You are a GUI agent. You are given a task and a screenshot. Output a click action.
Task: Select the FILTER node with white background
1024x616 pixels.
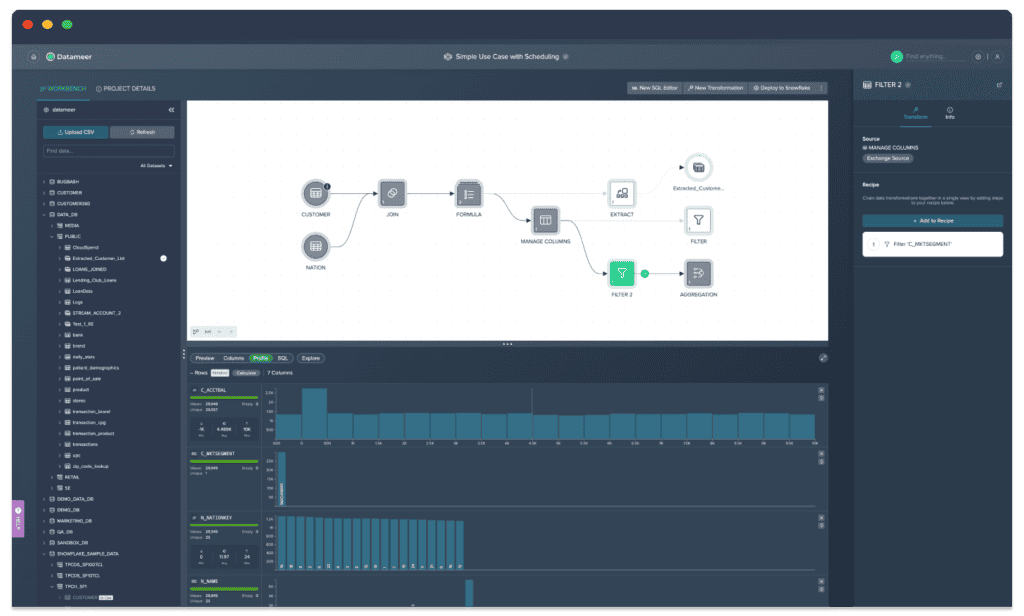tap(698, 220)
